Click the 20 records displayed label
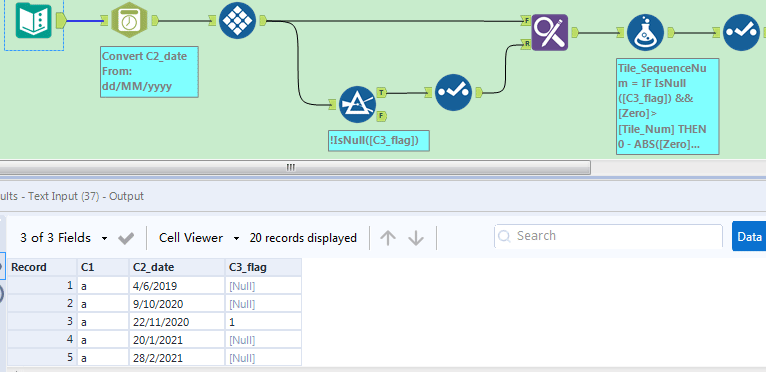The width and height of the screenshot is (766, 372). coord(303,238)
